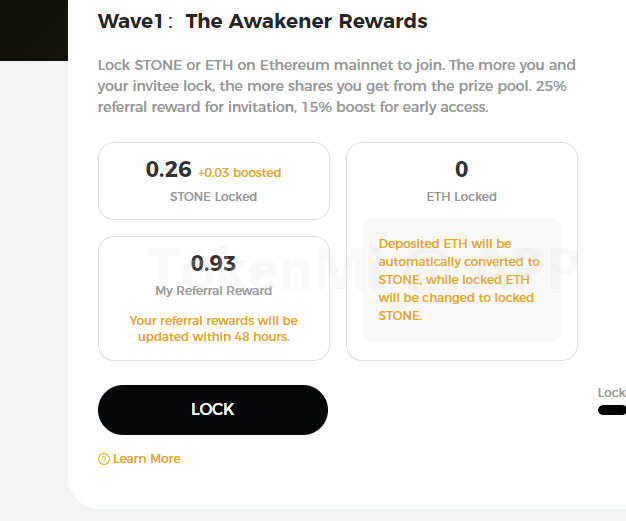This screenshot has height=521, width=626.
Task: Click the dark panel in top-left corner
Action: [33, 28]
